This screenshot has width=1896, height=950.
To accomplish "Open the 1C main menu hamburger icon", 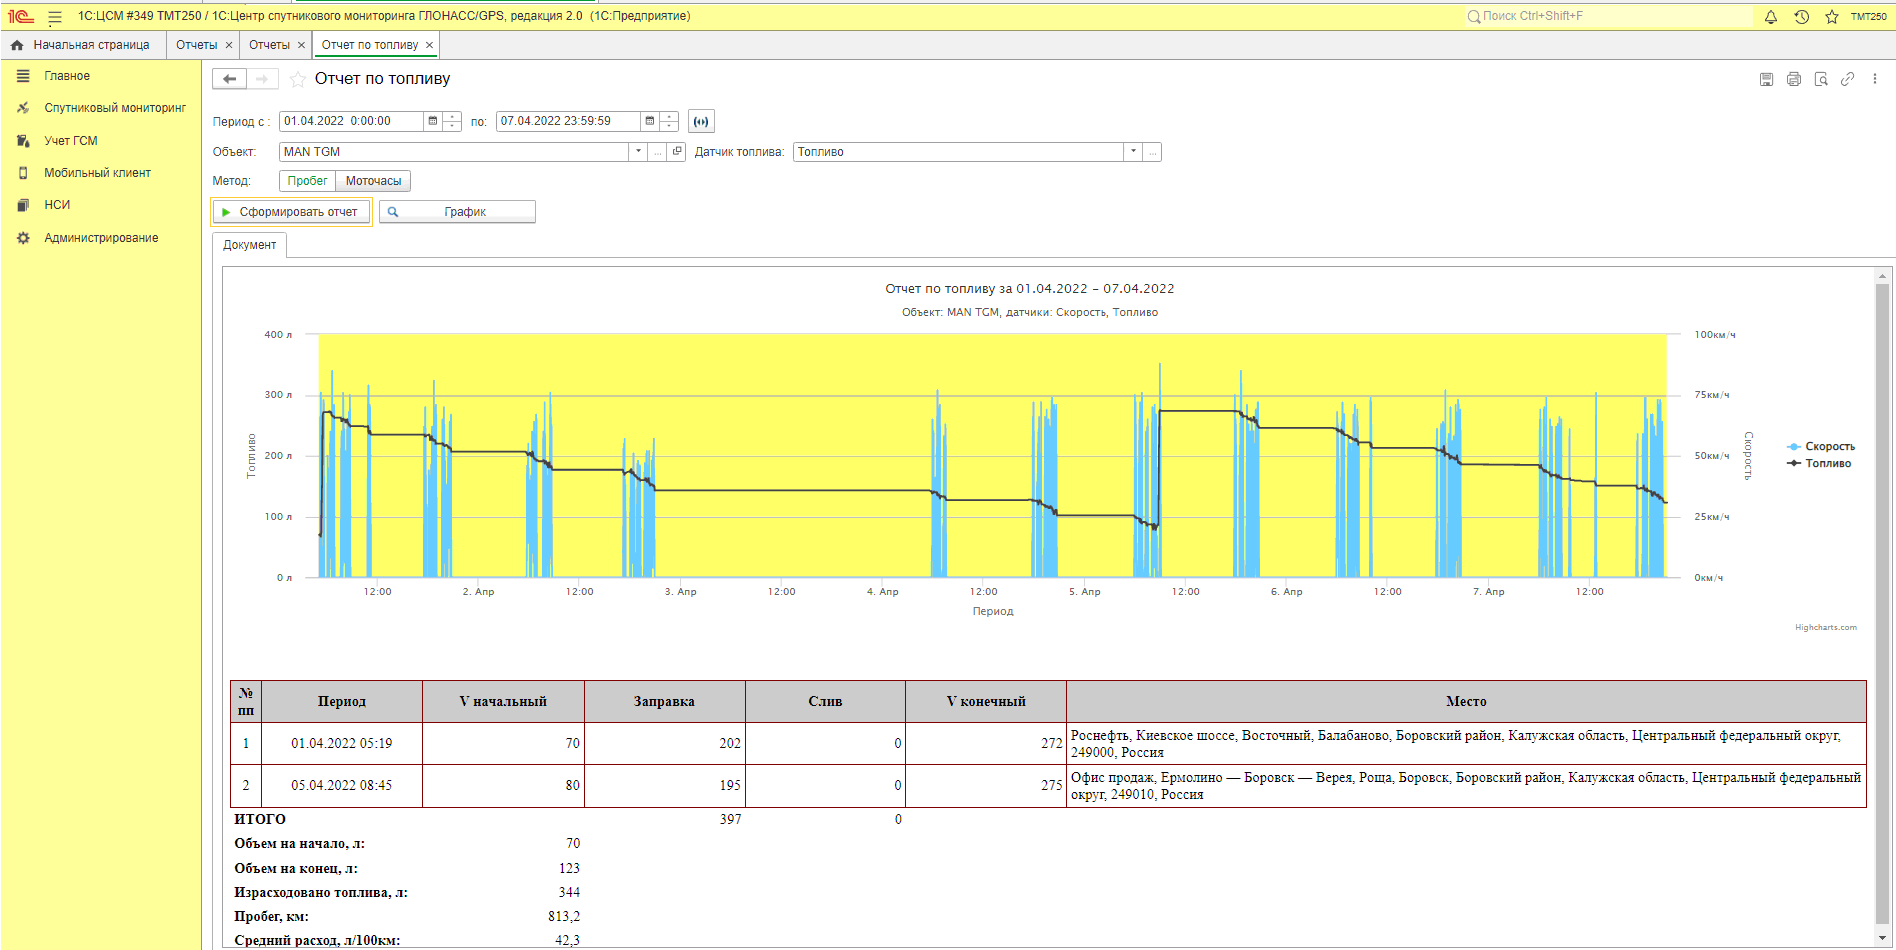I will click(55, 17).
